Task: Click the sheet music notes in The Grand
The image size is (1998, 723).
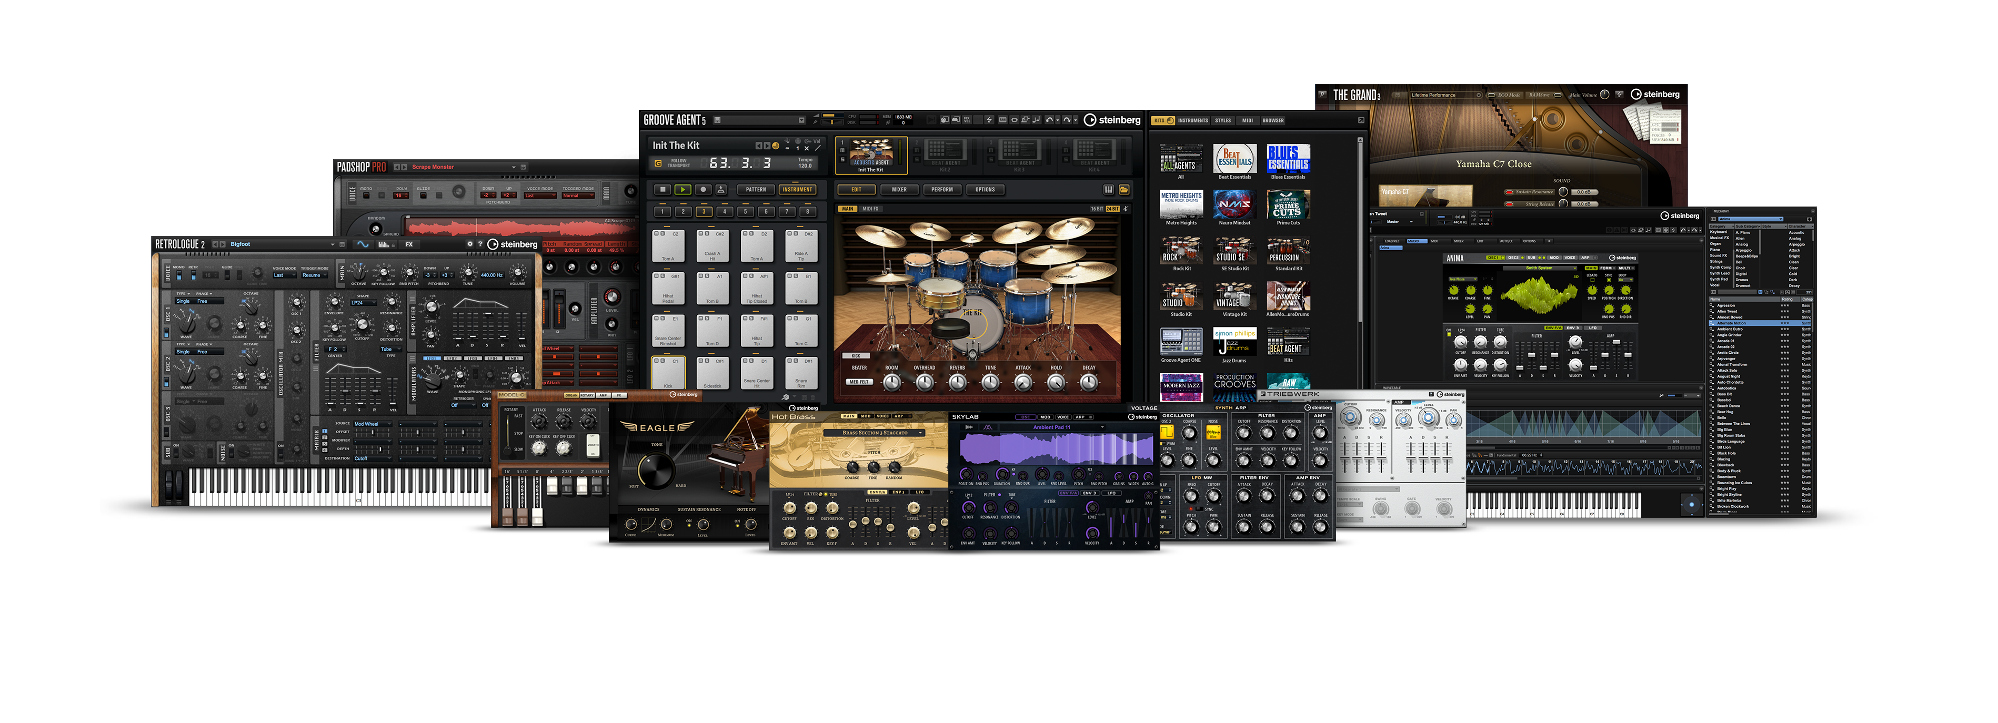Action: click(x=1652, y=124)
